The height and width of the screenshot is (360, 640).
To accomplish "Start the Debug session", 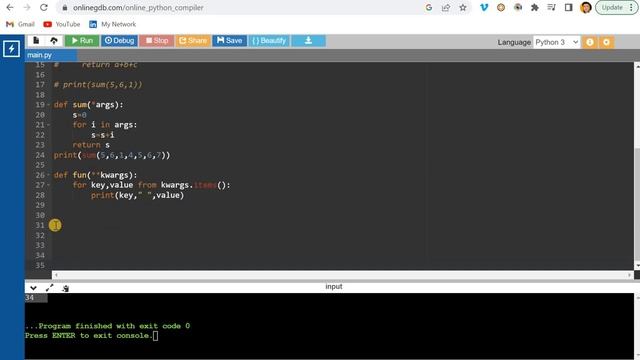I will [119, 40].
